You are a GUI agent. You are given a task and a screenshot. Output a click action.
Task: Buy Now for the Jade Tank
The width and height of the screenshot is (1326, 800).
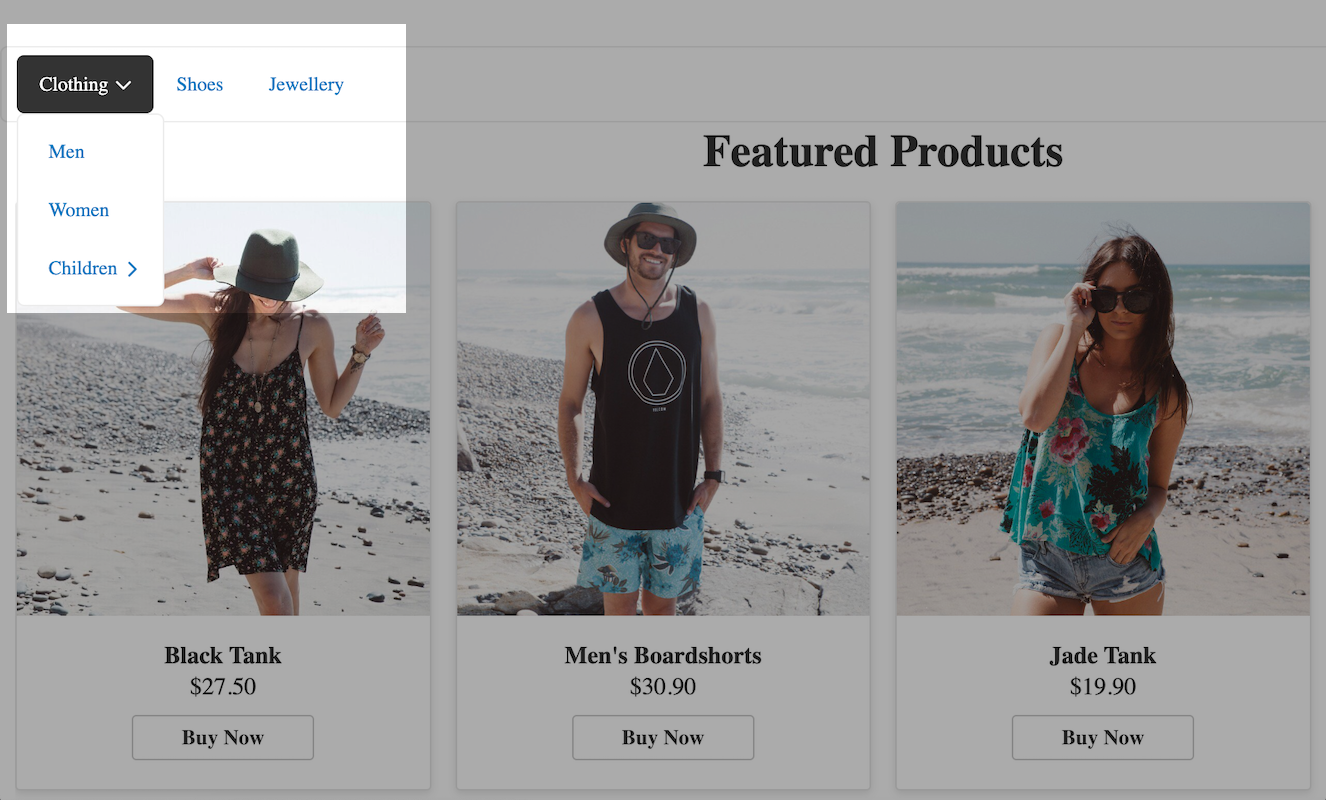pyautogui.click(x=1102, y=737)
